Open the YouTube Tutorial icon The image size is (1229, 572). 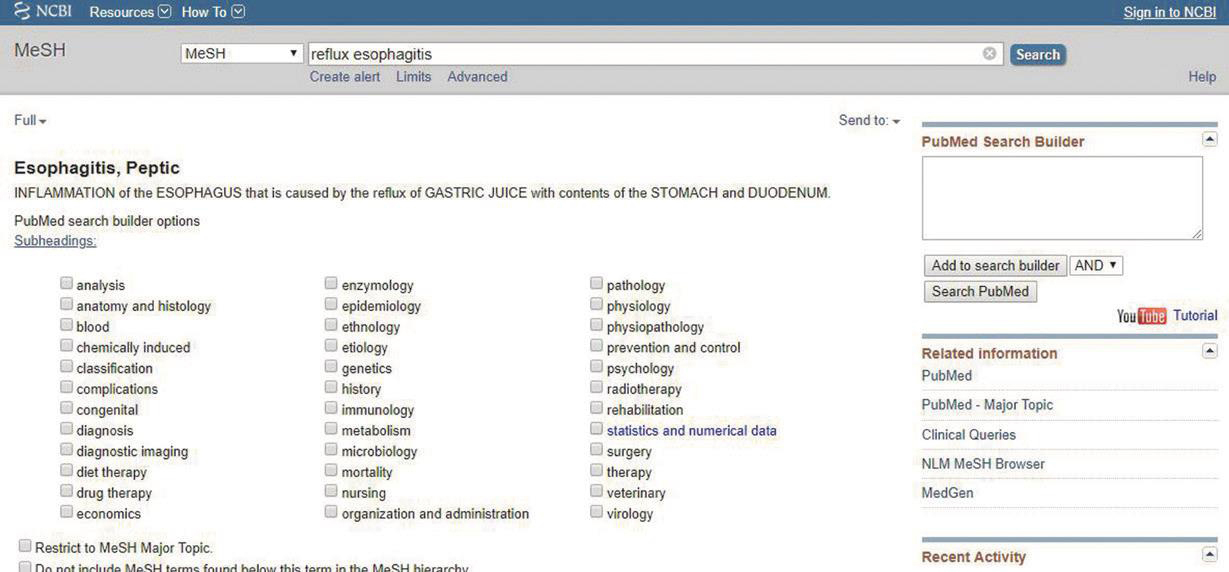(1141, 316)
